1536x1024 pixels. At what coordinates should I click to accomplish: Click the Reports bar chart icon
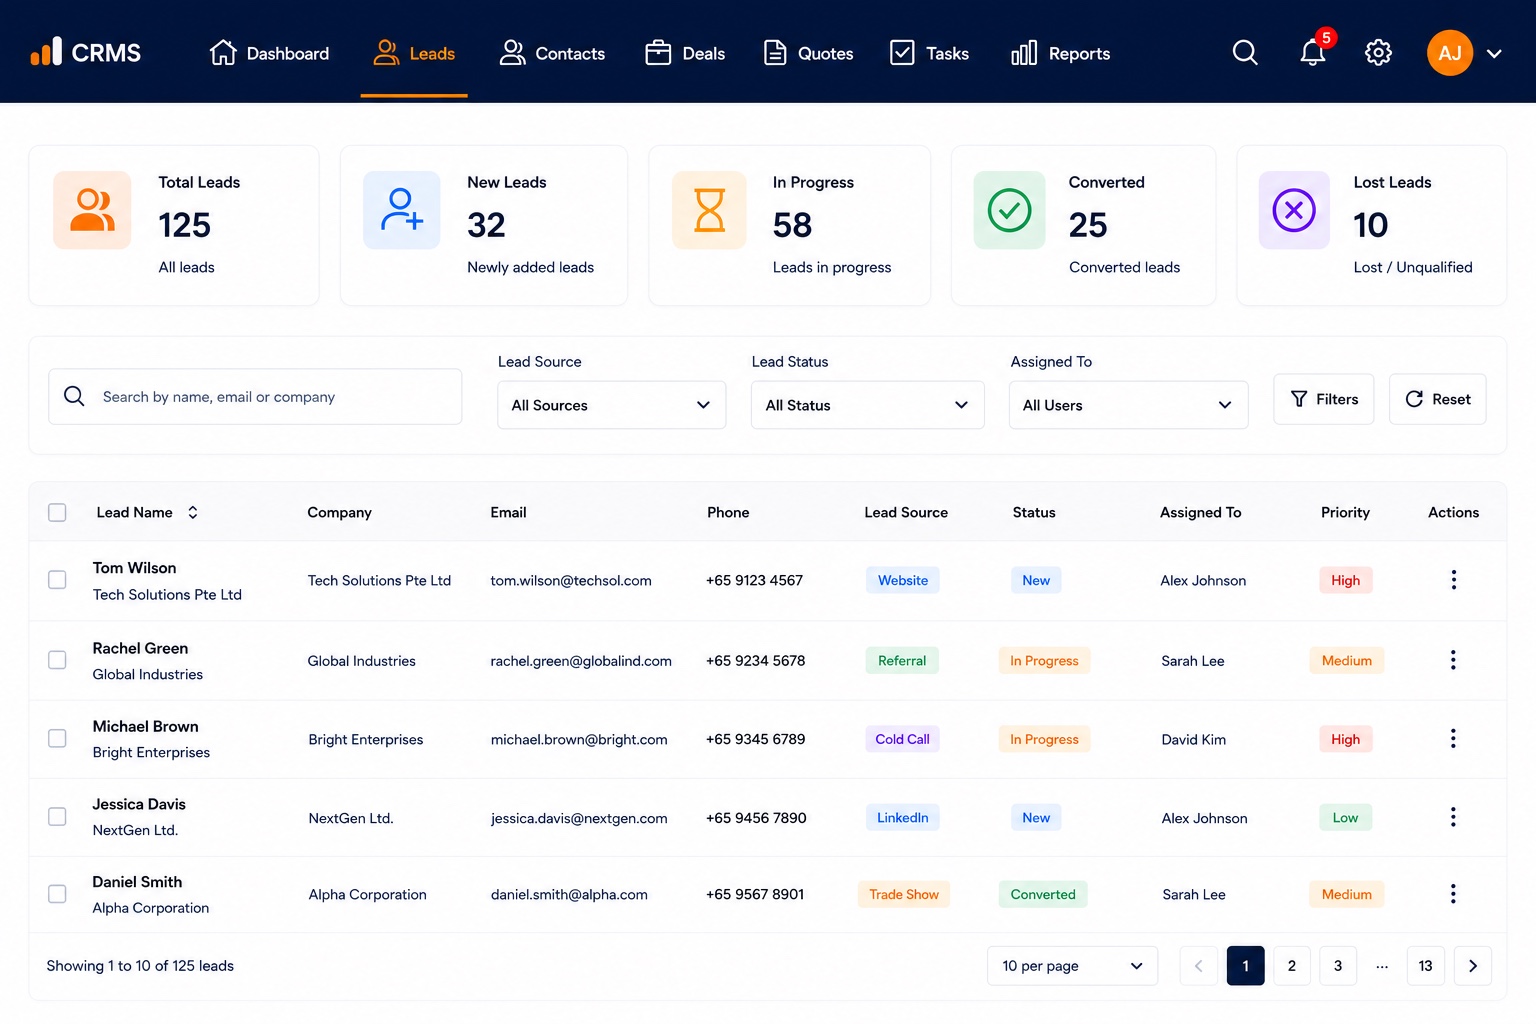coord(1024,53)
